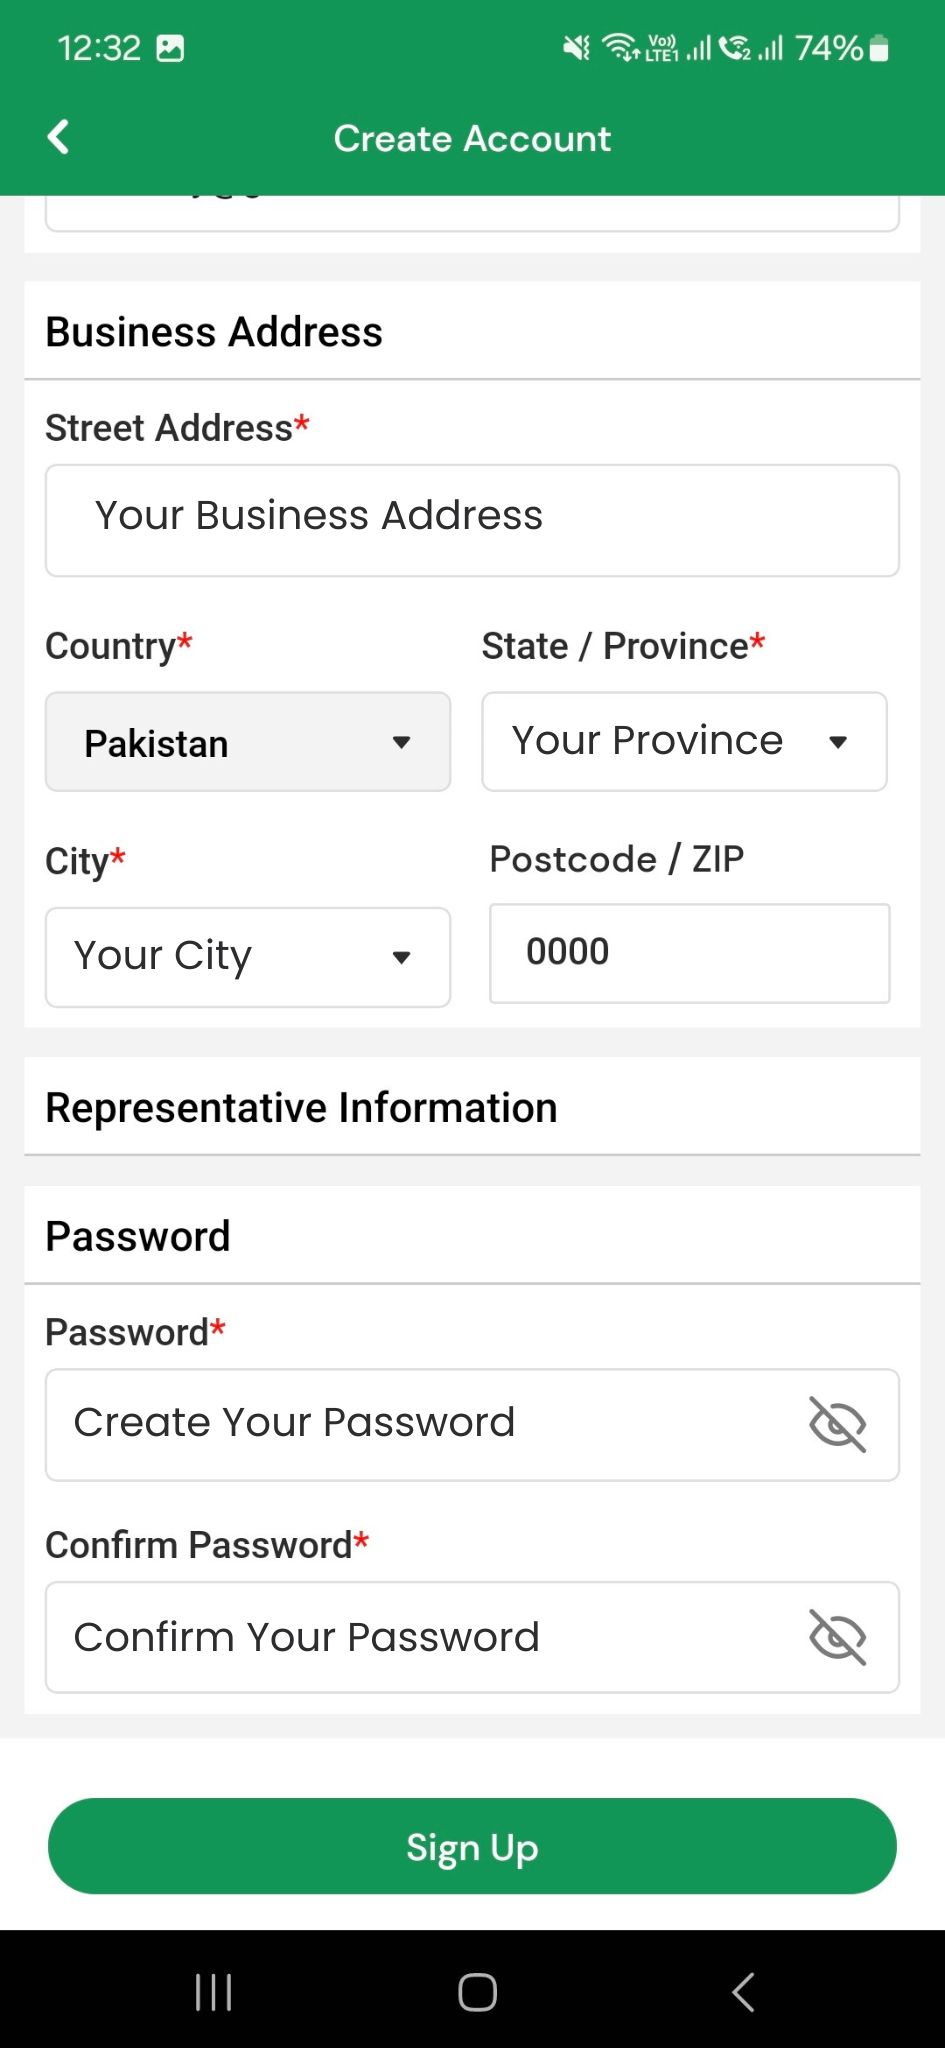Tap the battery icon in status bar
Screen dimensions: 945x2048
click(x=879, y=48)
